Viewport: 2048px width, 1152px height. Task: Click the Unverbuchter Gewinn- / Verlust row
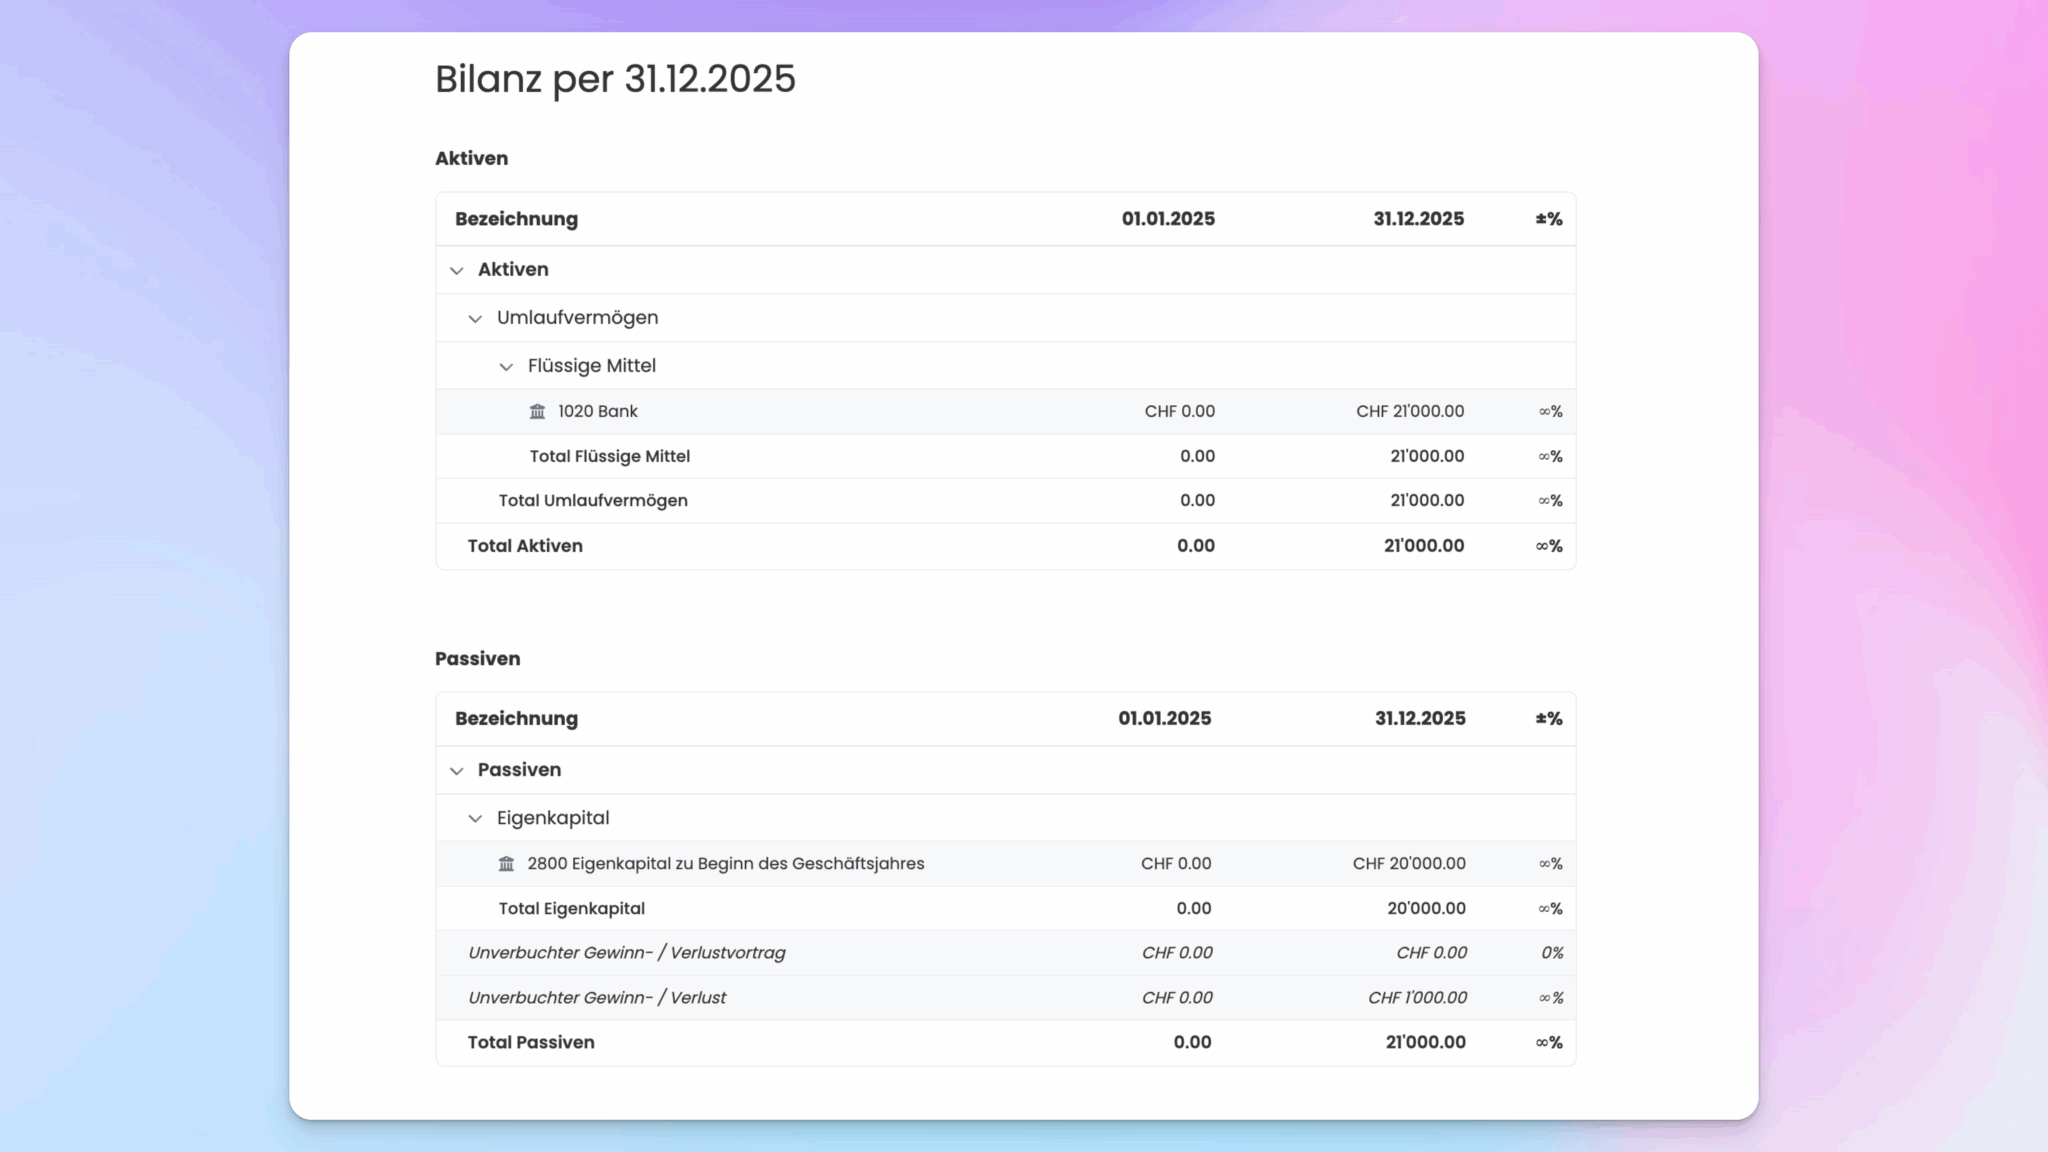[x=1005, y=998]
